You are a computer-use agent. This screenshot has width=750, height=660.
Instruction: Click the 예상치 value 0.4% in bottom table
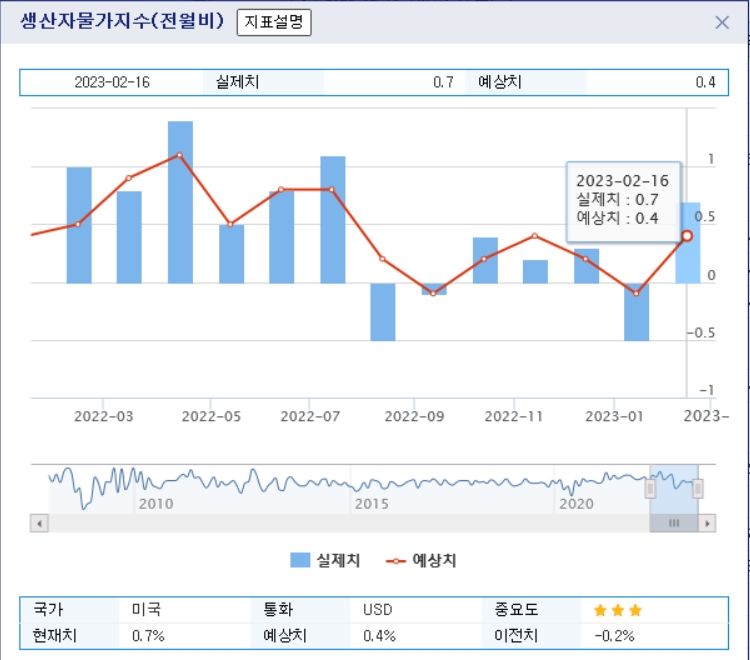click(x=379, y=636)
